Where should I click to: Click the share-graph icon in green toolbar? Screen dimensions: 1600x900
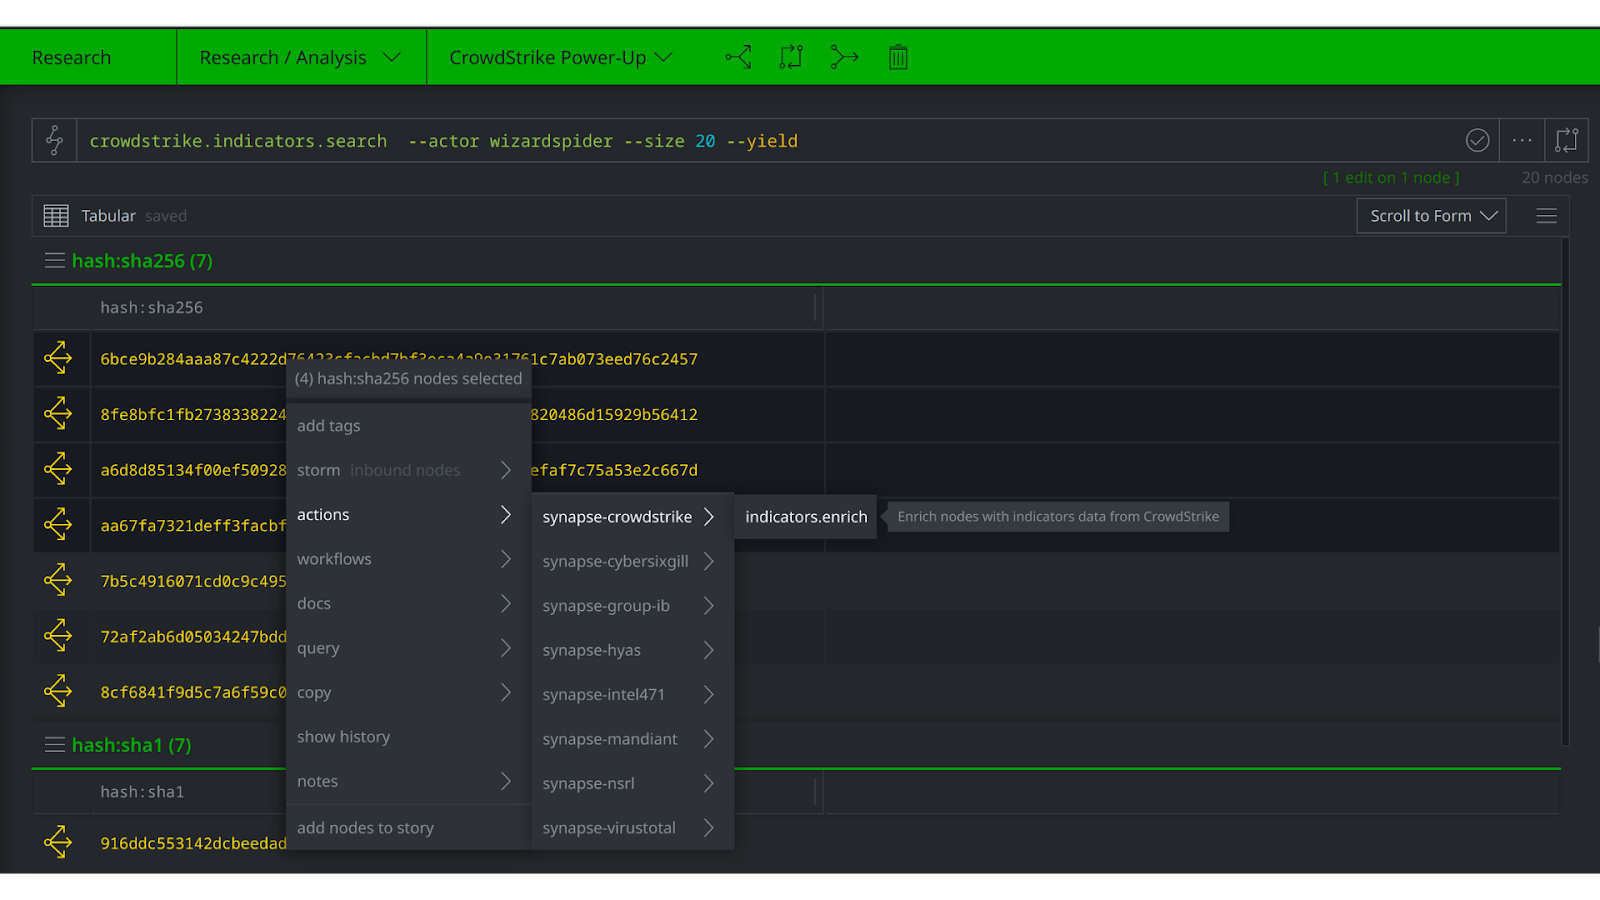click(738, 57)
